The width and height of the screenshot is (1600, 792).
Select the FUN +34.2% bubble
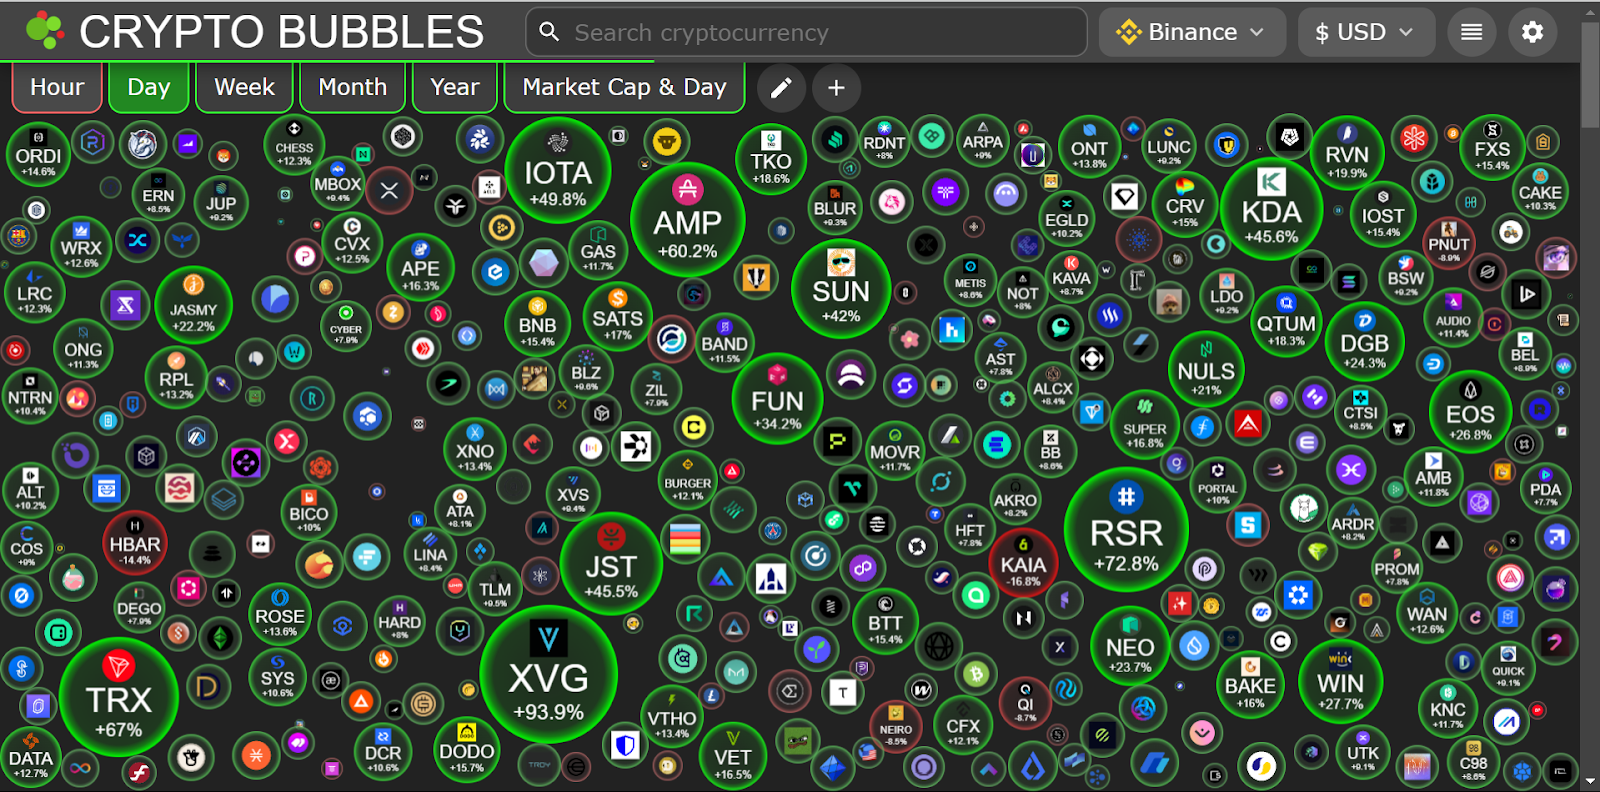777,399
